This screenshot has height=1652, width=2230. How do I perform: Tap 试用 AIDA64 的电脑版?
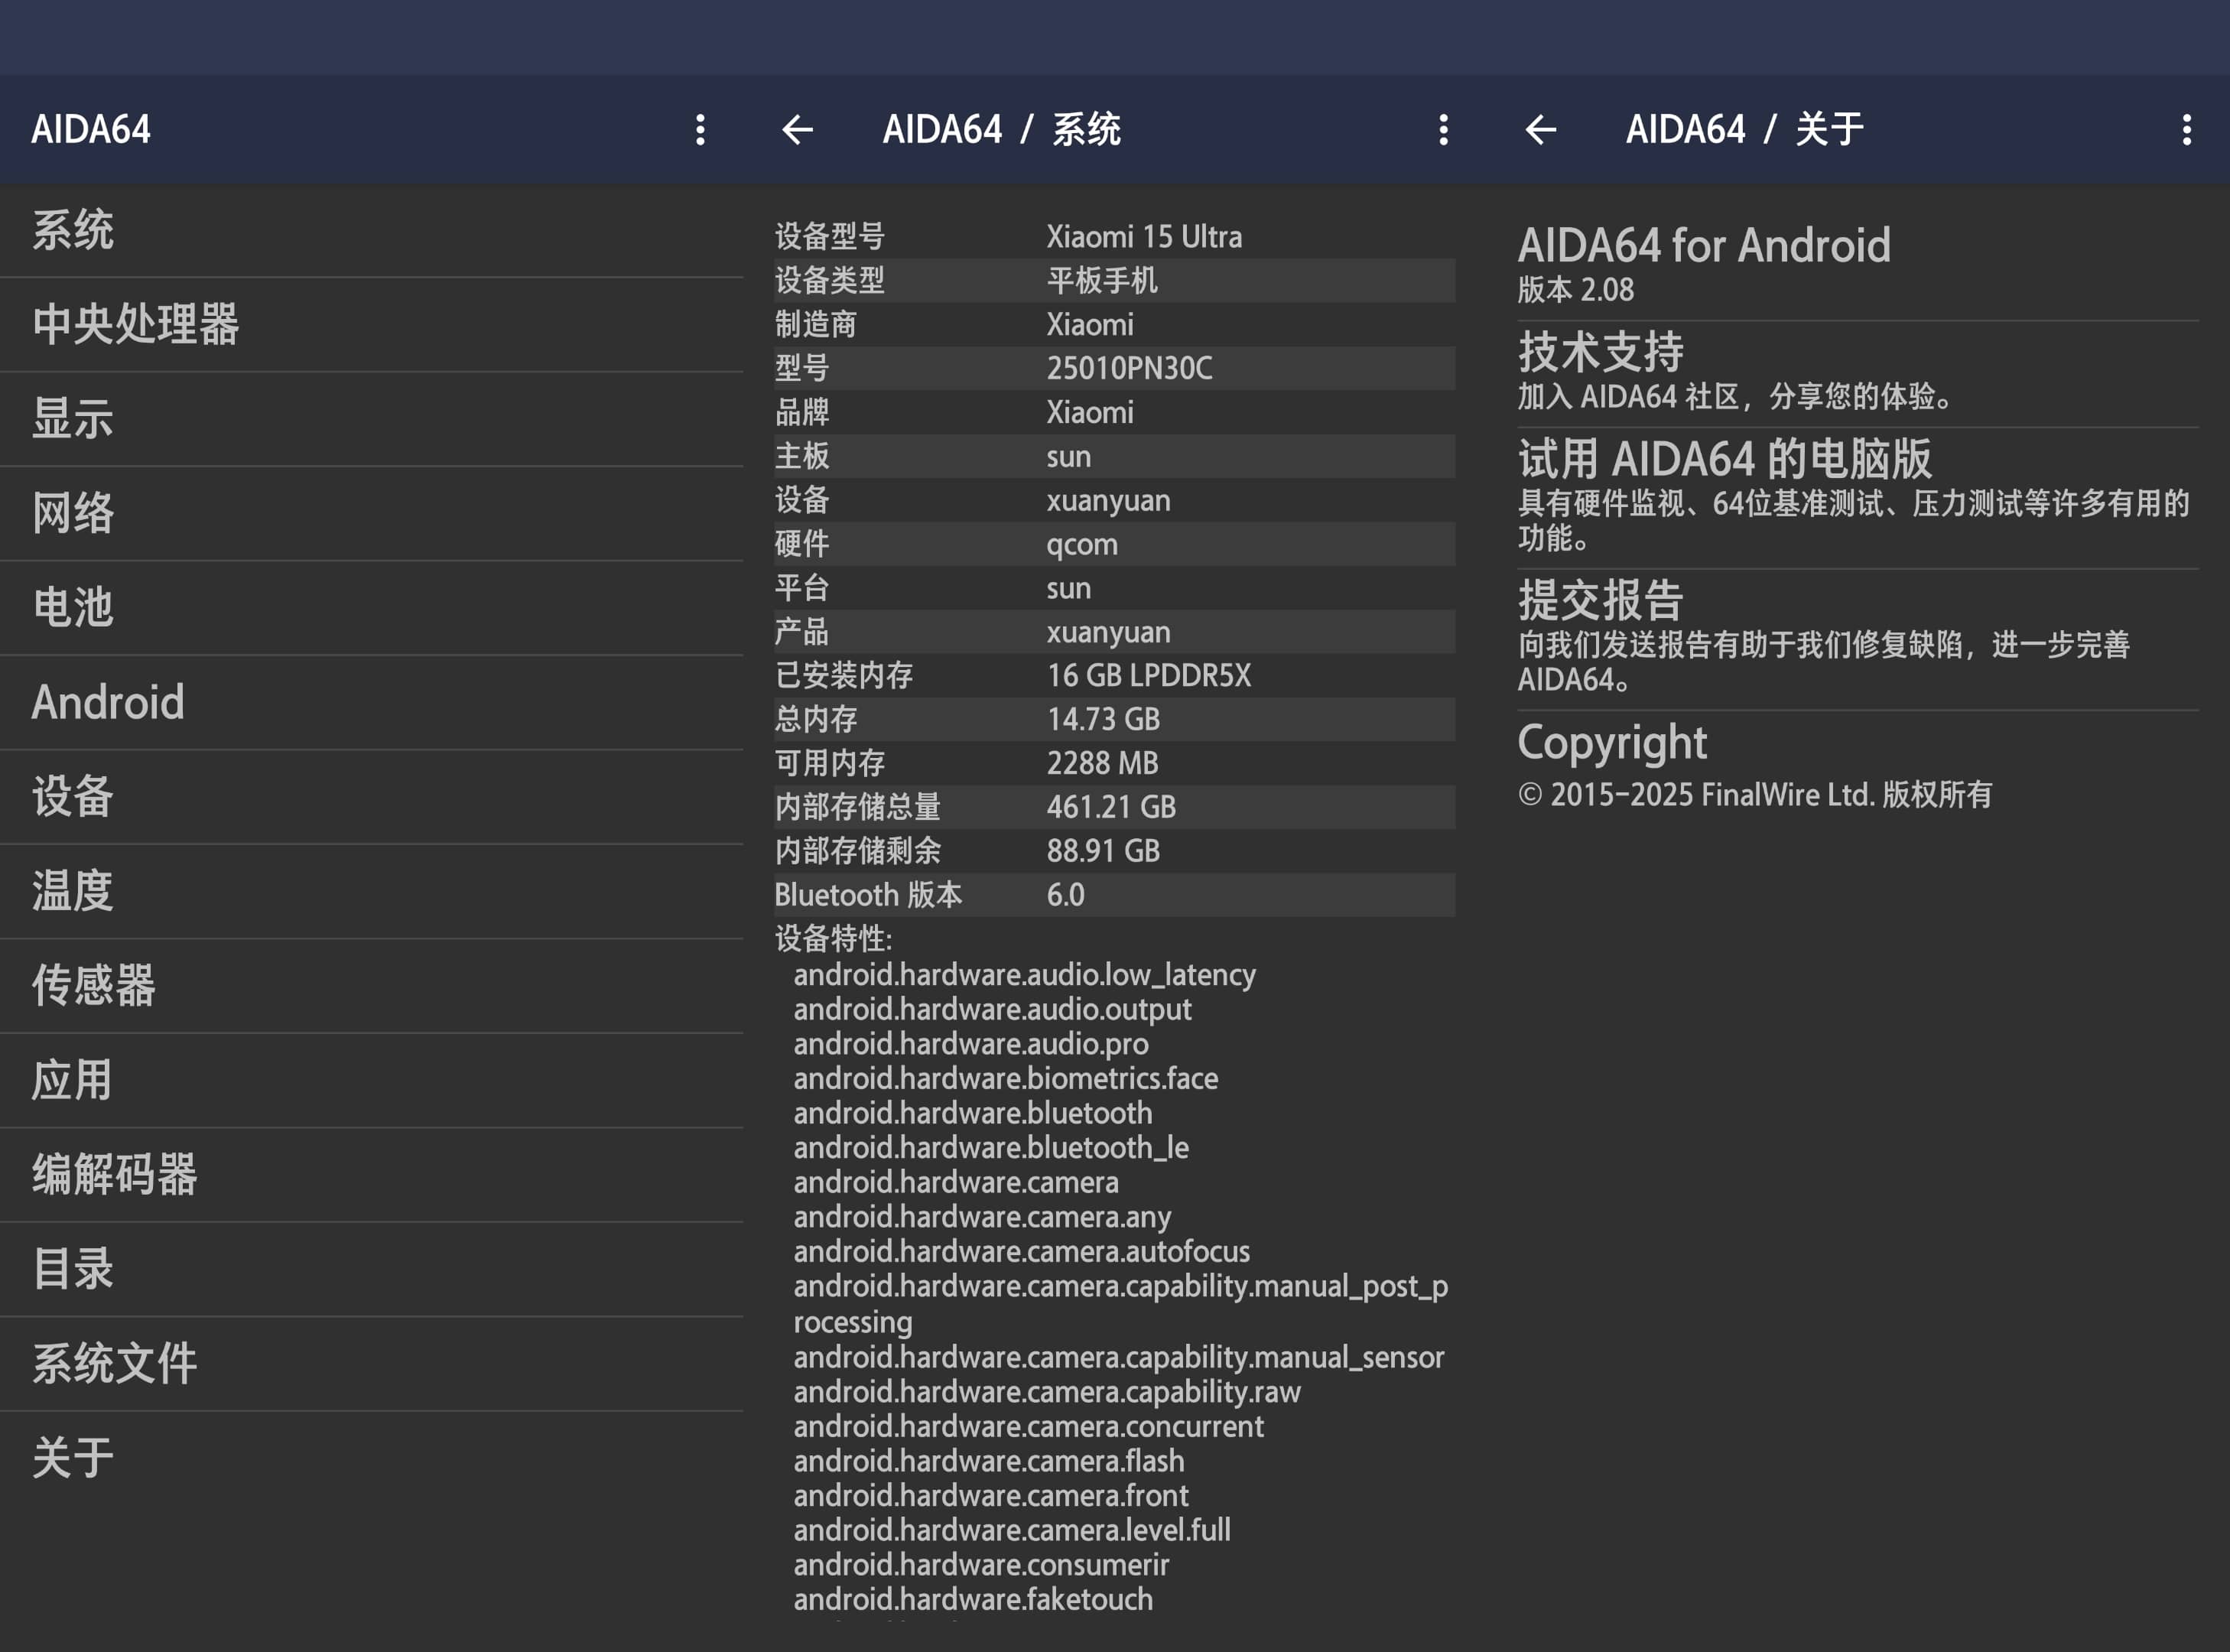[x=1858, y=497]
